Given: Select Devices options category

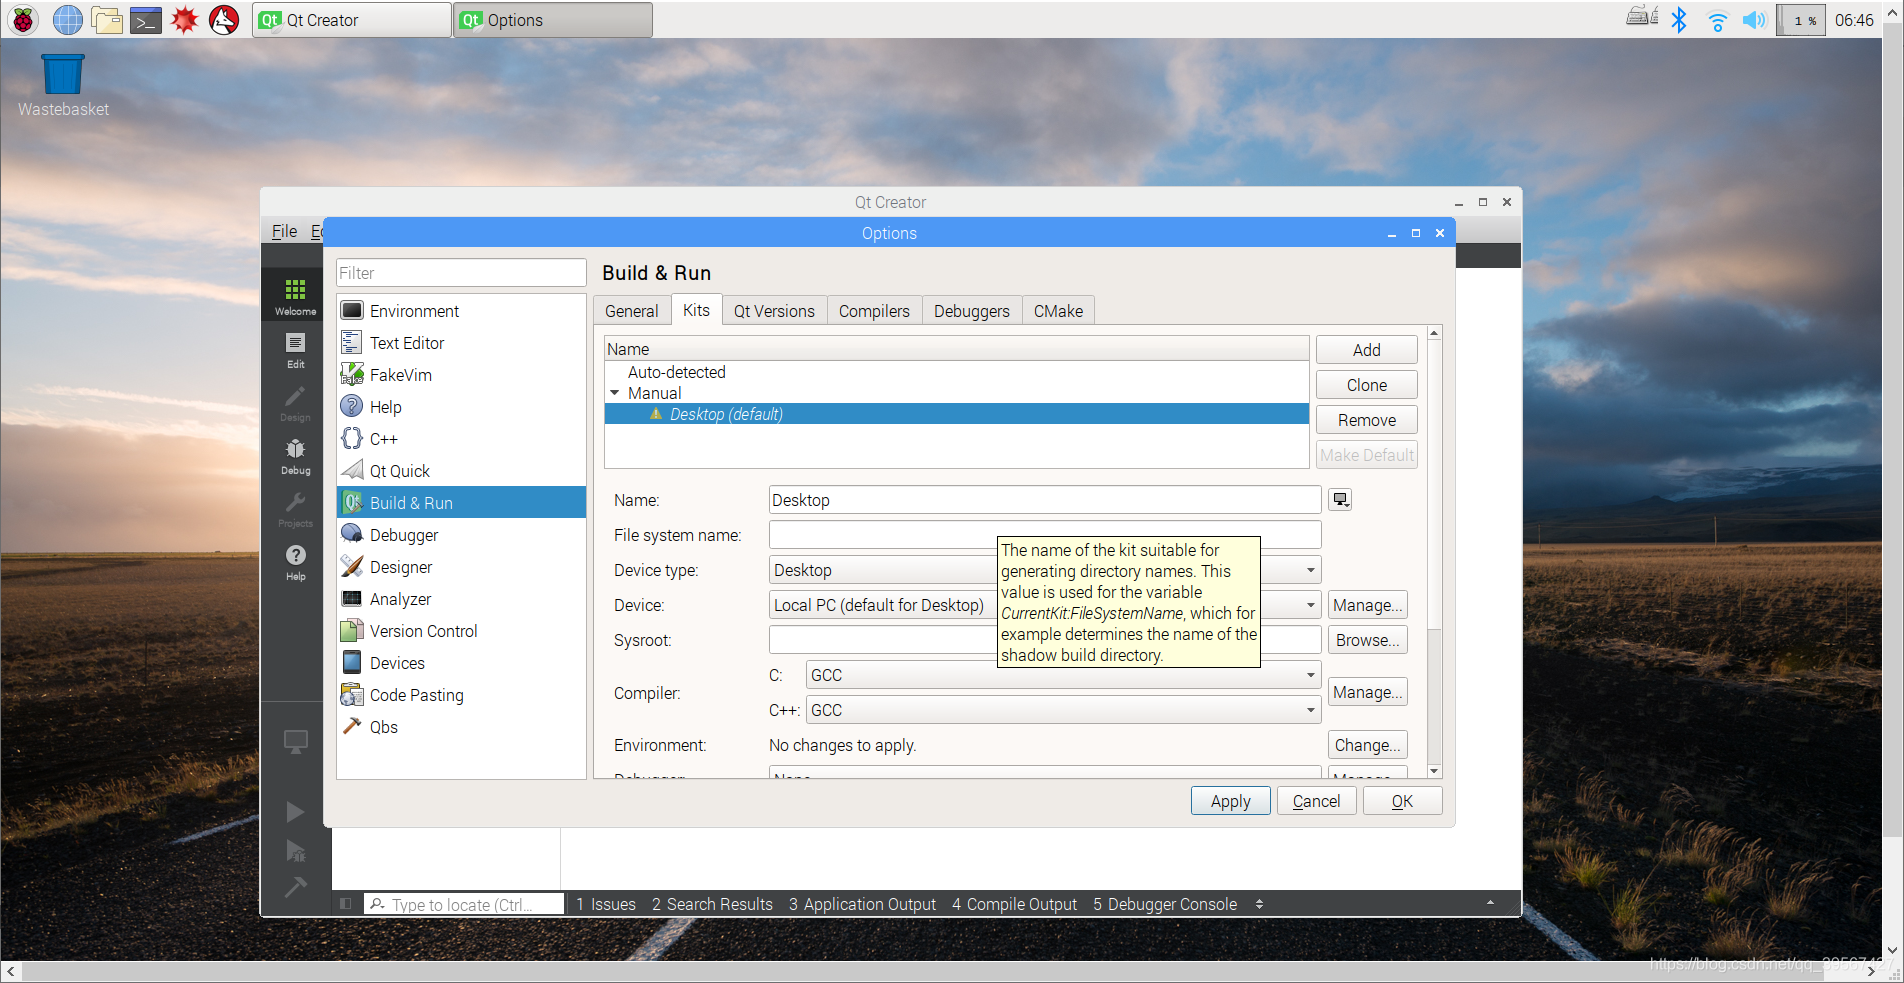Looking at the screenshot, I should point(461,663).
